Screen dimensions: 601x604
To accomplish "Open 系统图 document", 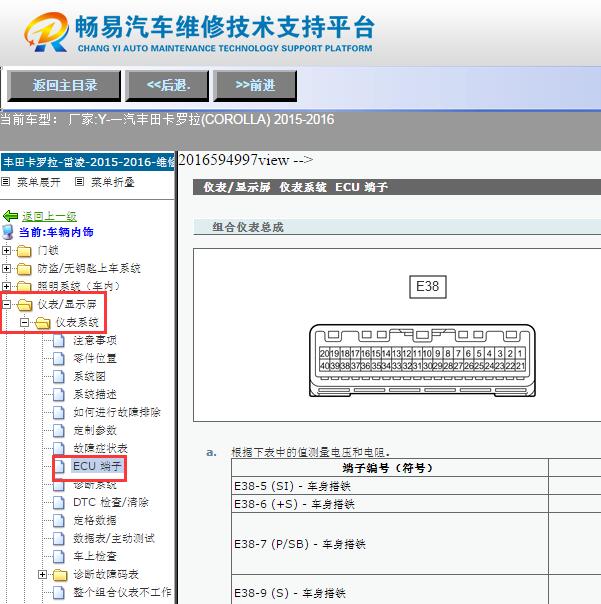I will (x=89, y=376).
